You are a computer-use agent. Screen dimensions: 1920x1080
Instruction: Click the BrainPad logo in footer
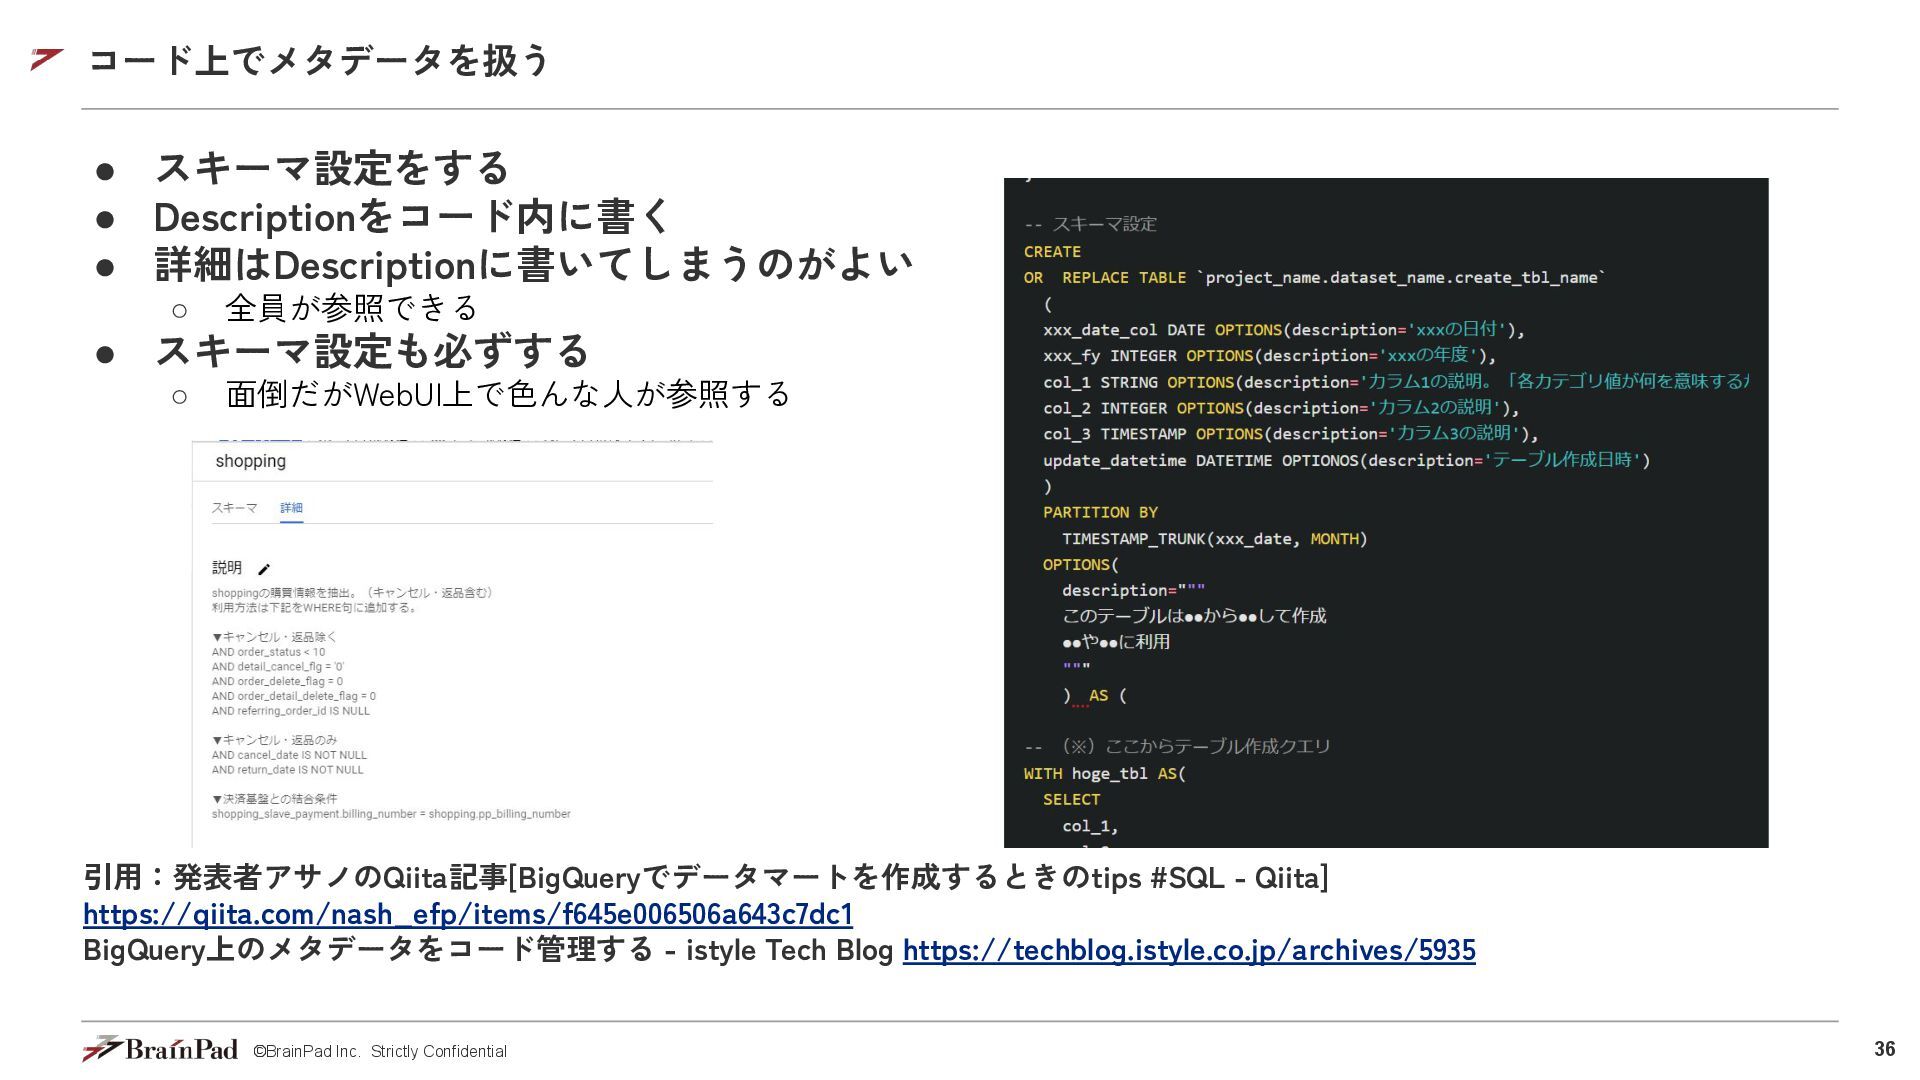[x=160, y=1049]
